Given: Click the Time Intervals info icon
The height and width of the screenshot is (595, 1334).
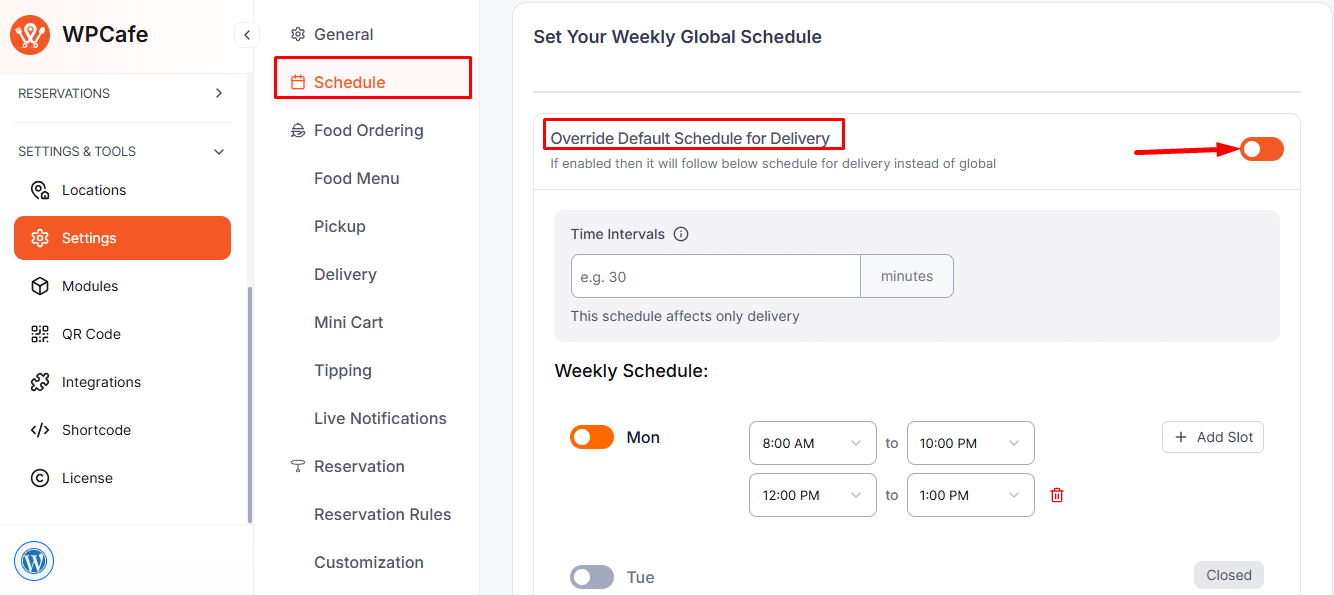Looking at the screenshot, I should 681,234.
